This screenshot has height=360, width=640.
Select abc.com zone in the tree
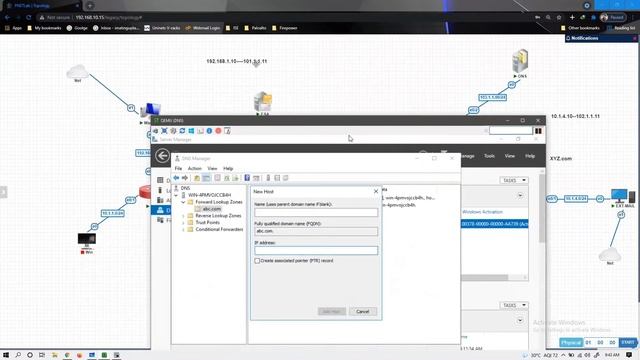pos(212,209)
